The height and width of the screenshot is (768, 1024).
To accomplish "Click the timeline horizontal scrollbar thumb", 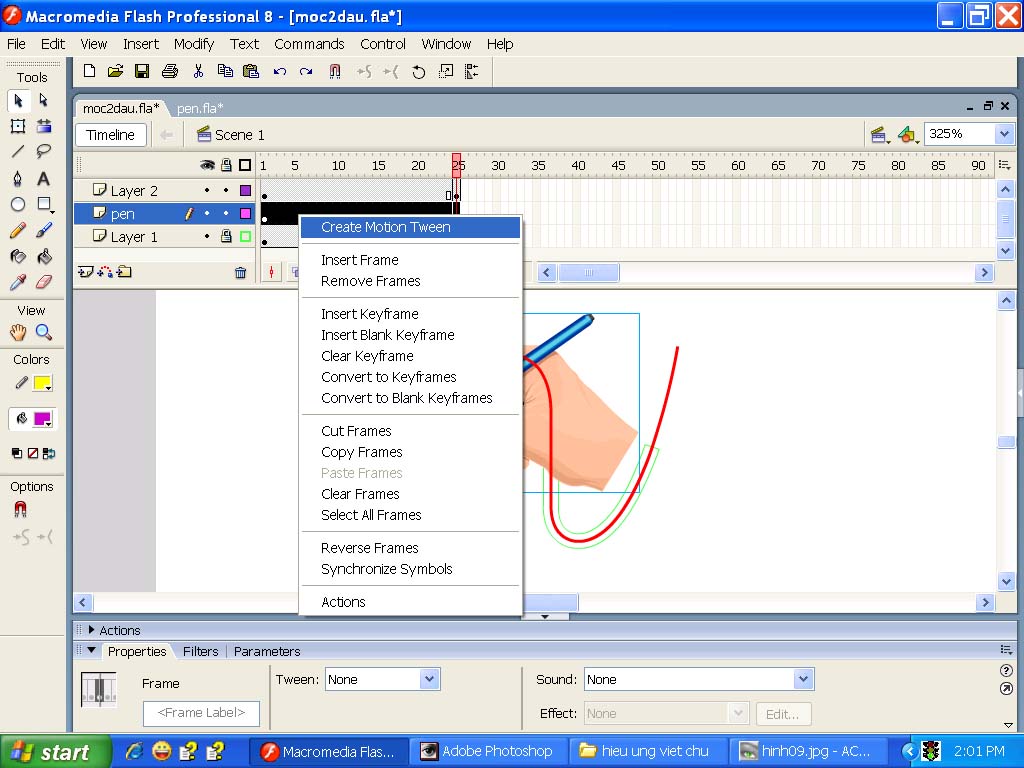I will click(589, 272).
